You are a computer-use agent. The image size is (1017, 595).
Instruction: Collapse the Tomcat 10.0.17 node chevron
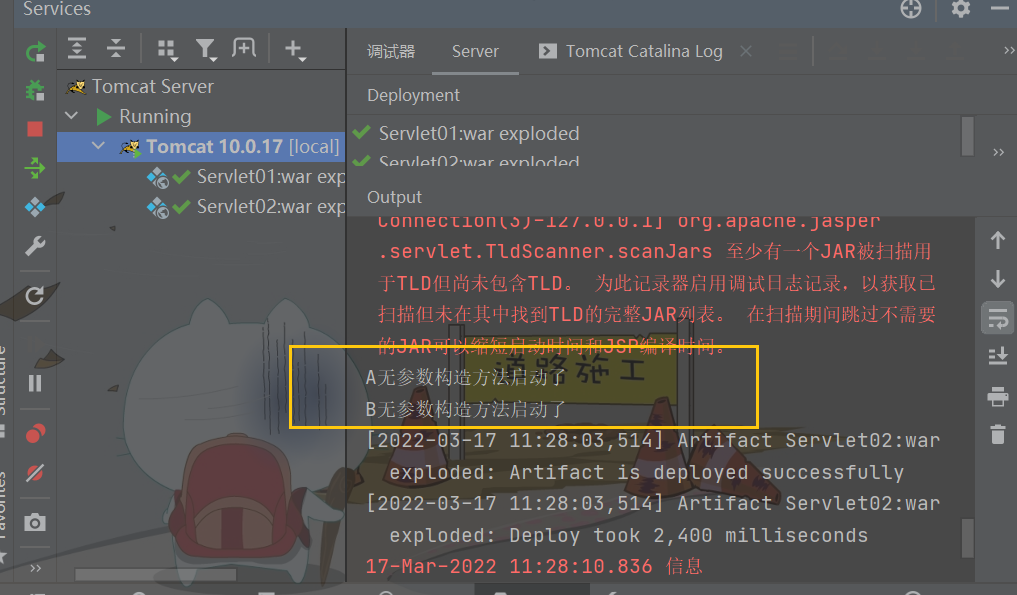point(99,146)
